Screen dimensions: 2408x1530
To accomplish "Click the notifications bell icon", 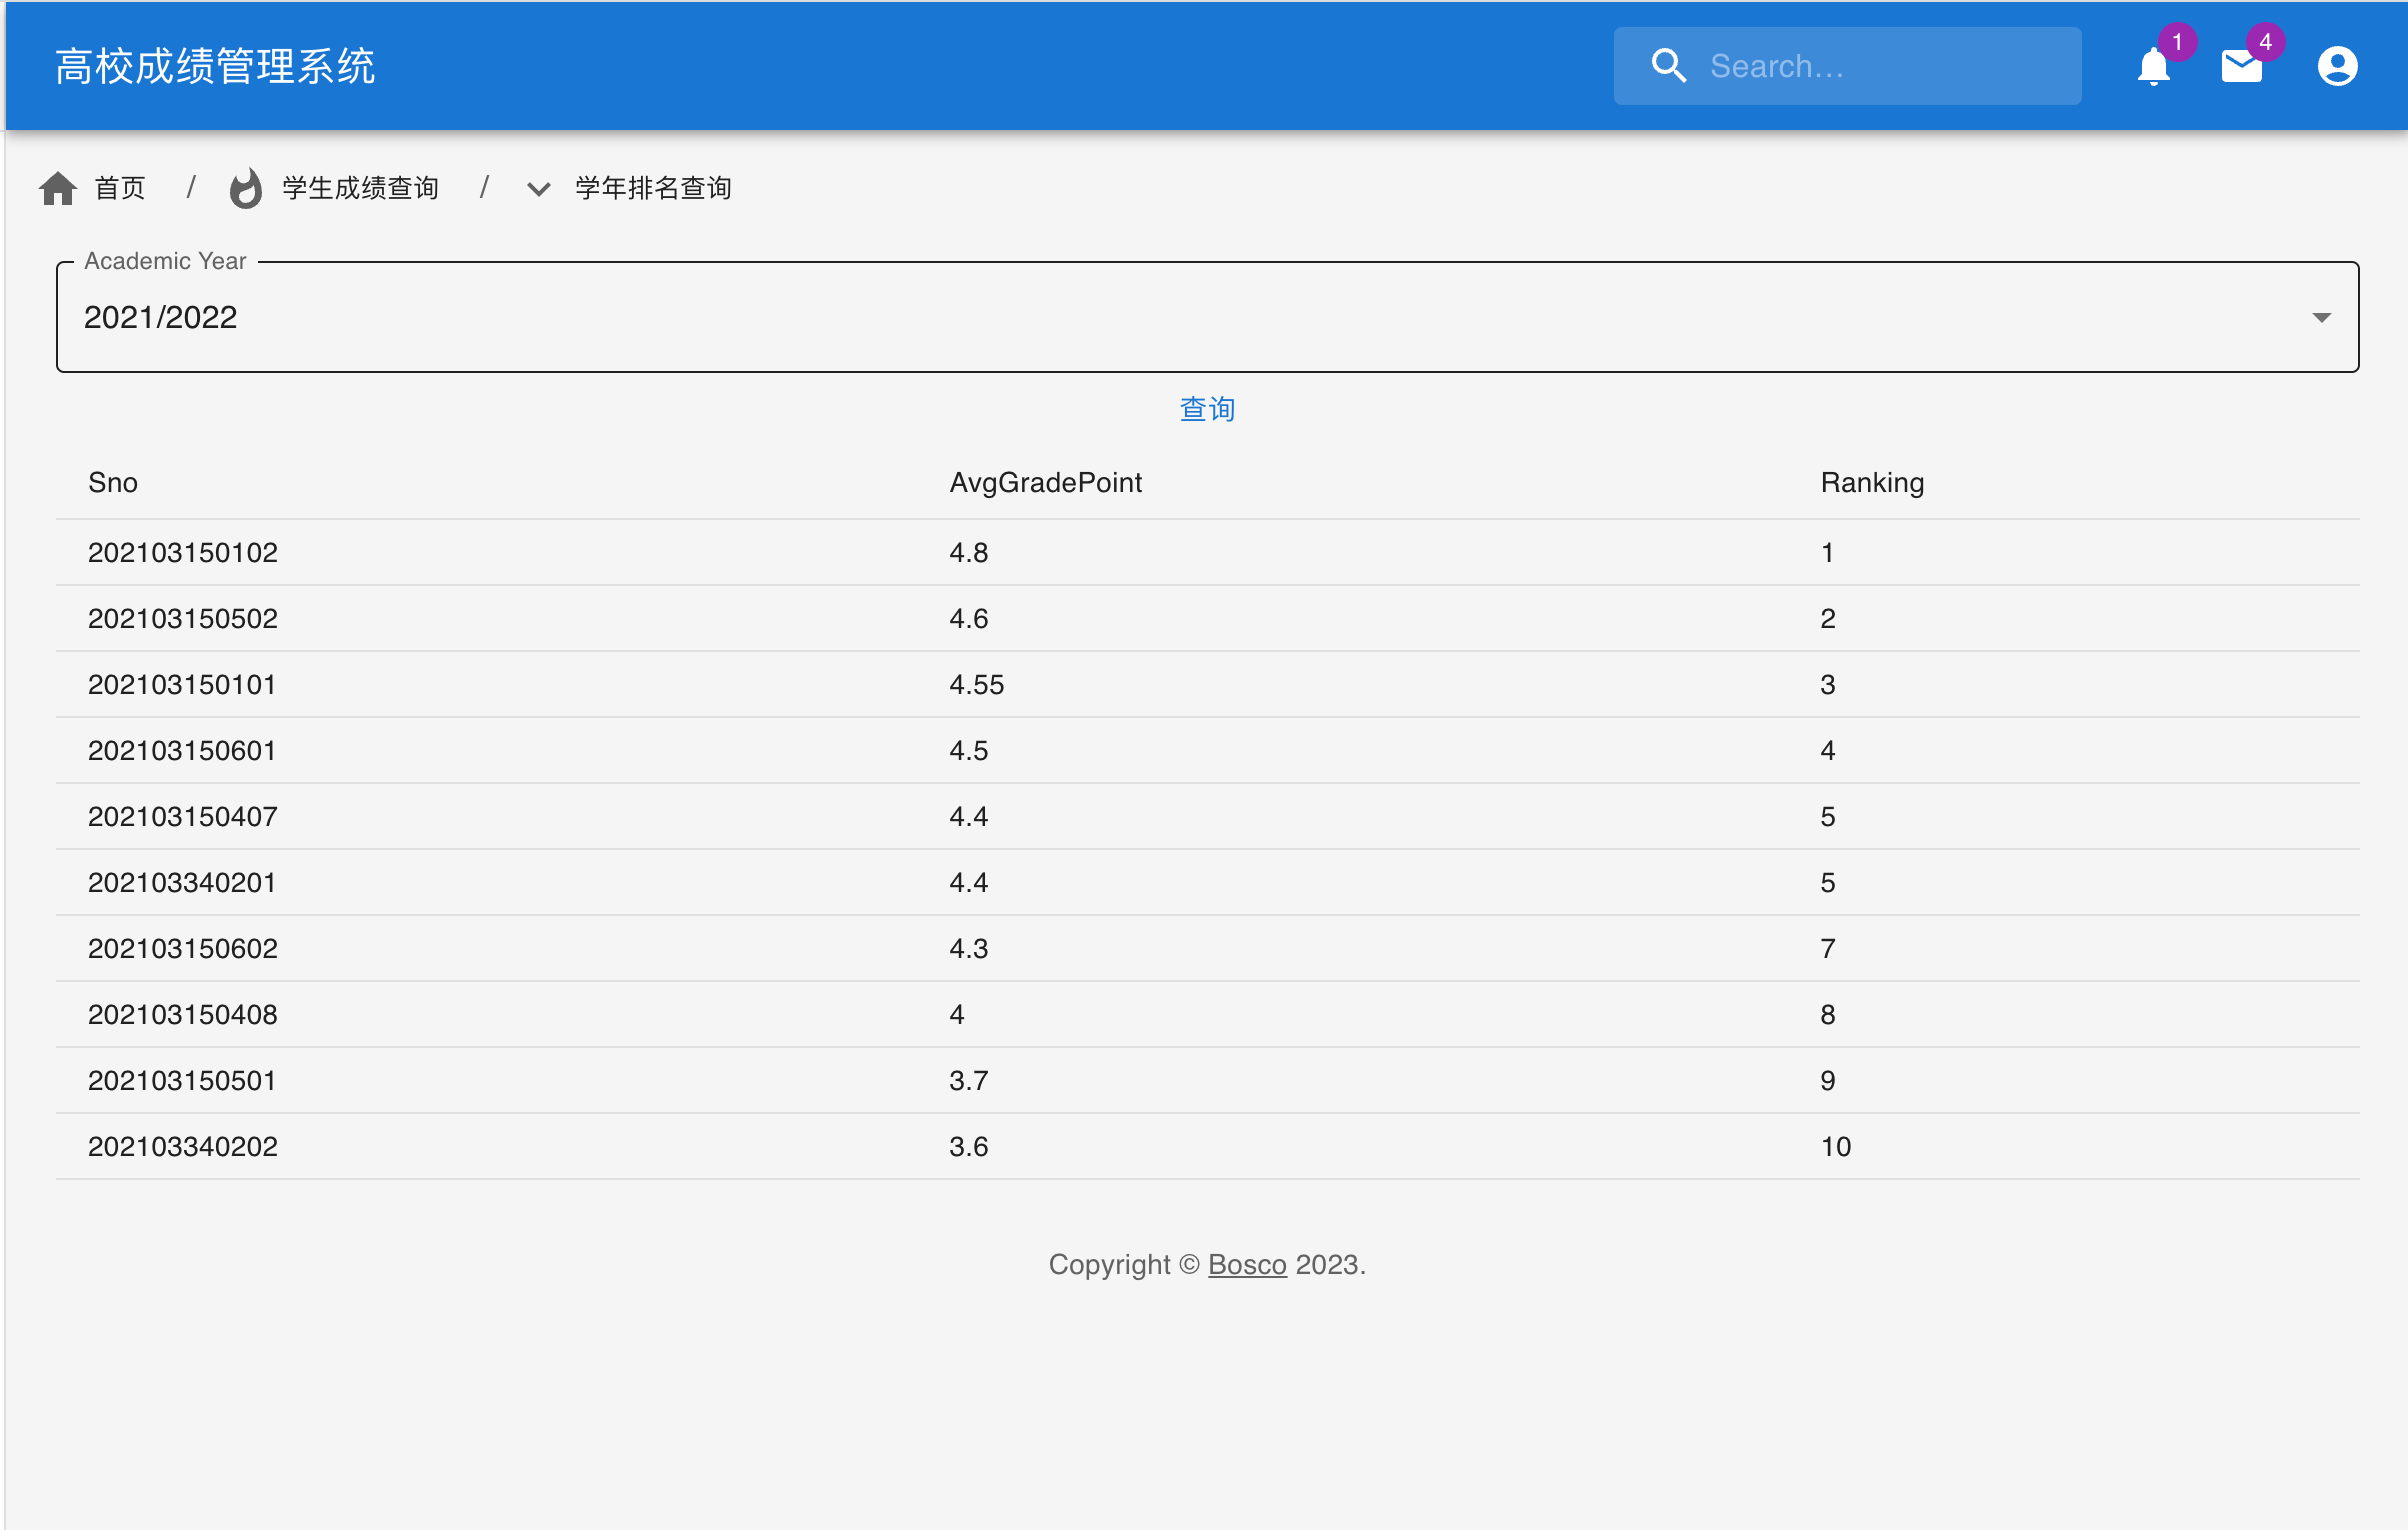I will point(2153,68).
